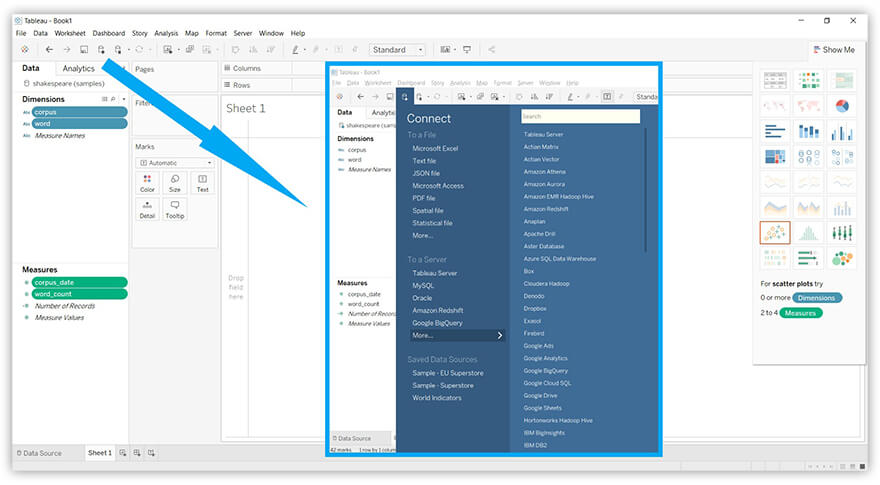Choose text table chart in Show Me
The image size is (880, 485).
(774, 80)
